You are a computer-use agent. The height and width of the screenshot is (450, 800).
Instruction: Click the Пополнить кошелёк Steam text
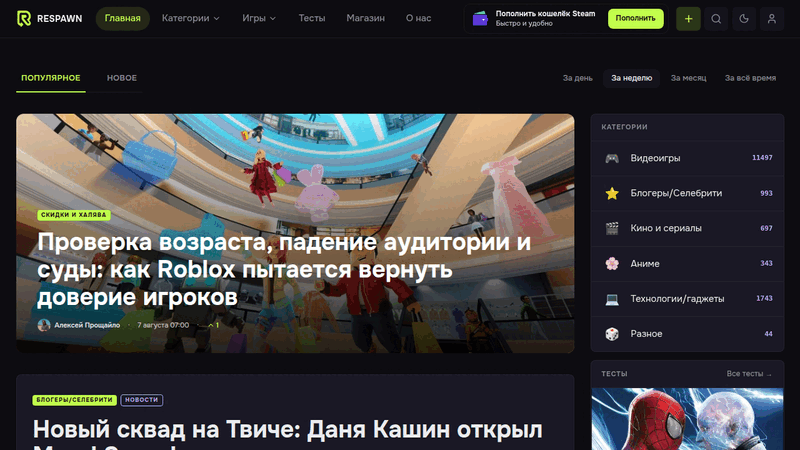[x=545, y=14]
